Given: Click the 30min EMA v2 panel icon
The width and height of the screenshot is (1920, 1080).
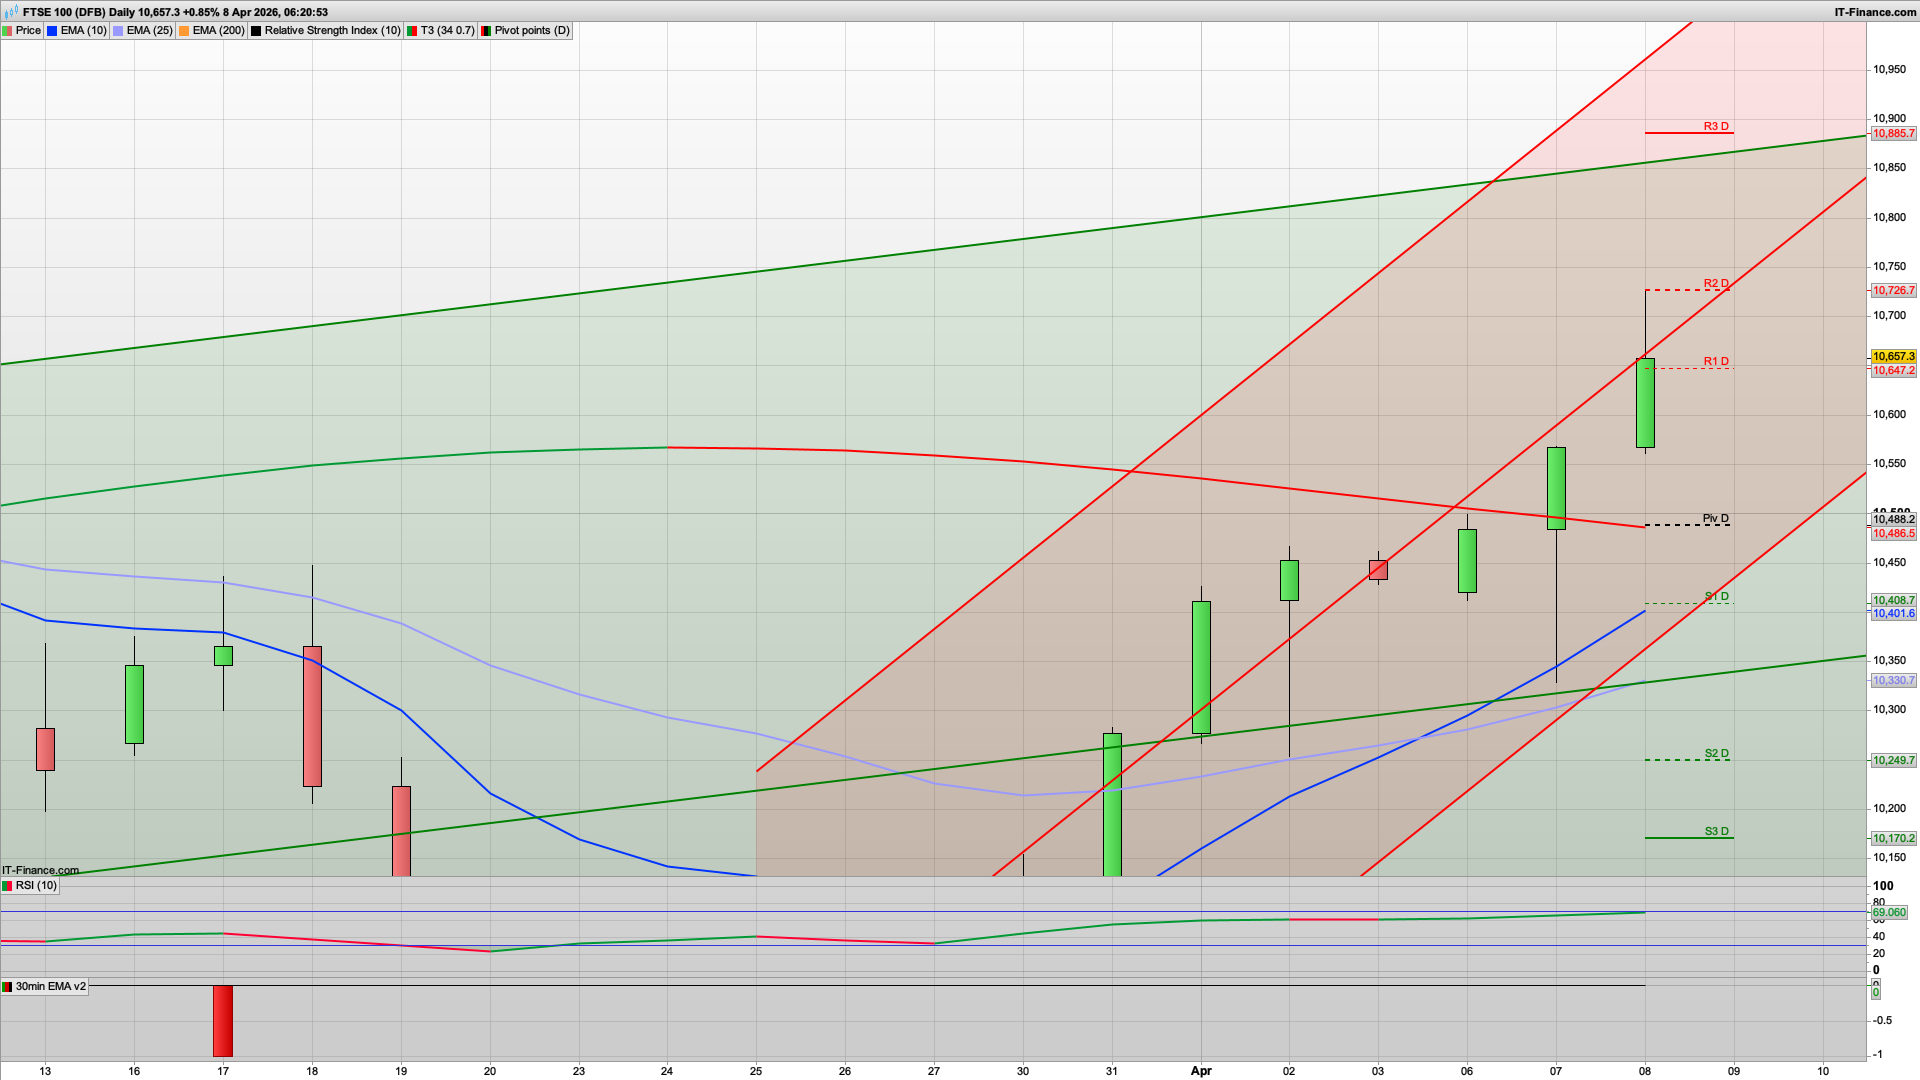Looking at the screenshot, I should pyautogui.click(x=7, y=987).
